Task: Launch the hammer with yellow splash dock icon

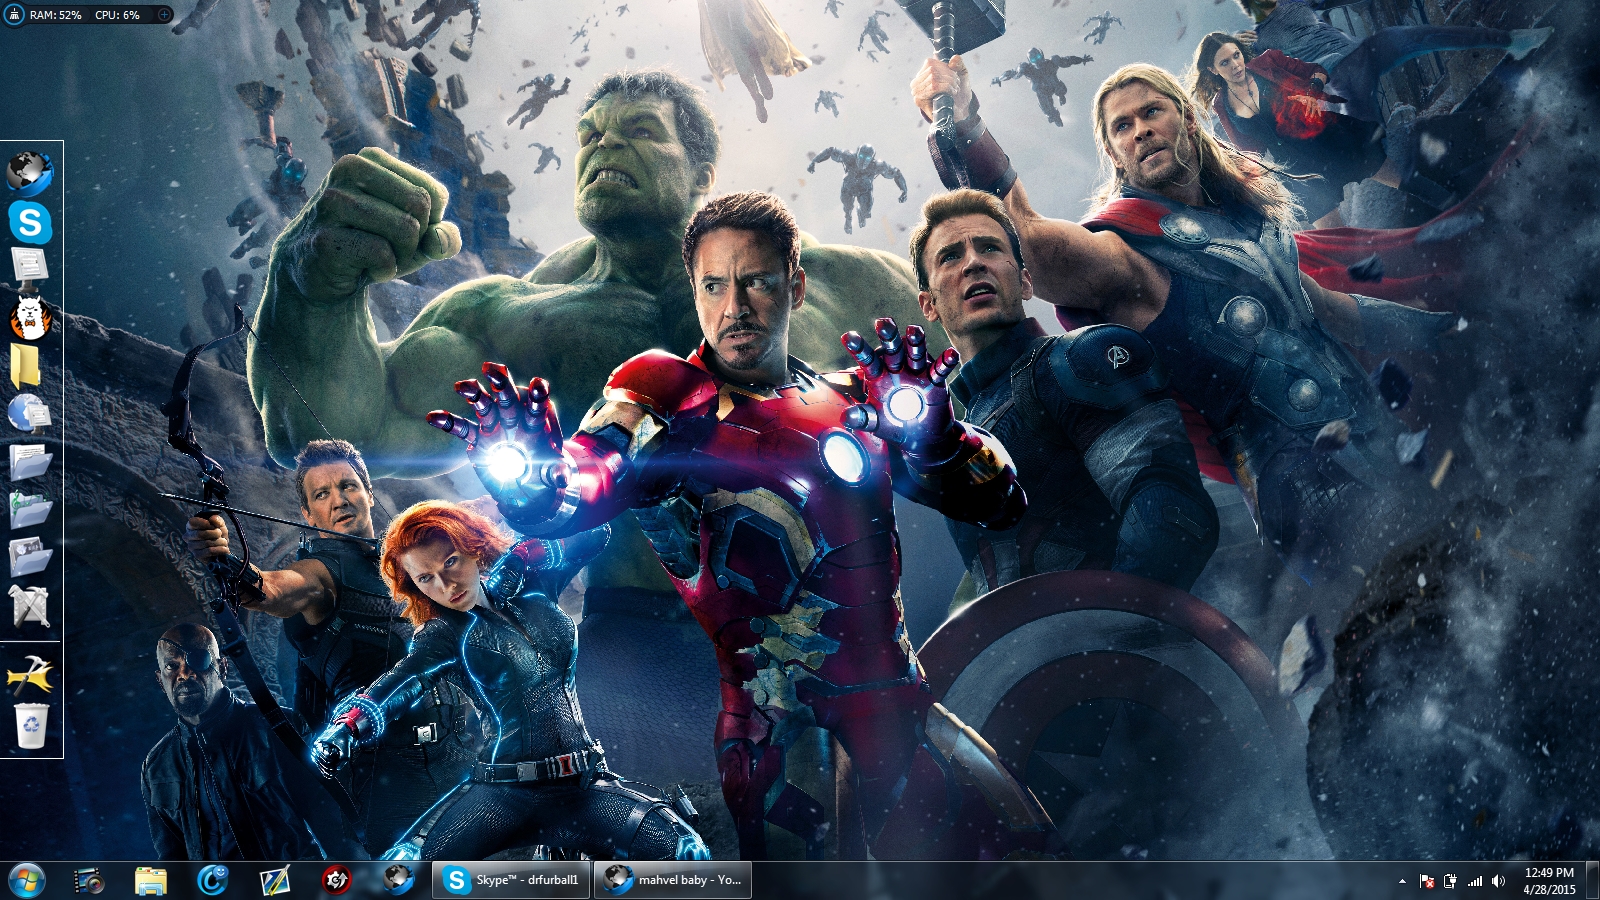Action: click(30, 676)
